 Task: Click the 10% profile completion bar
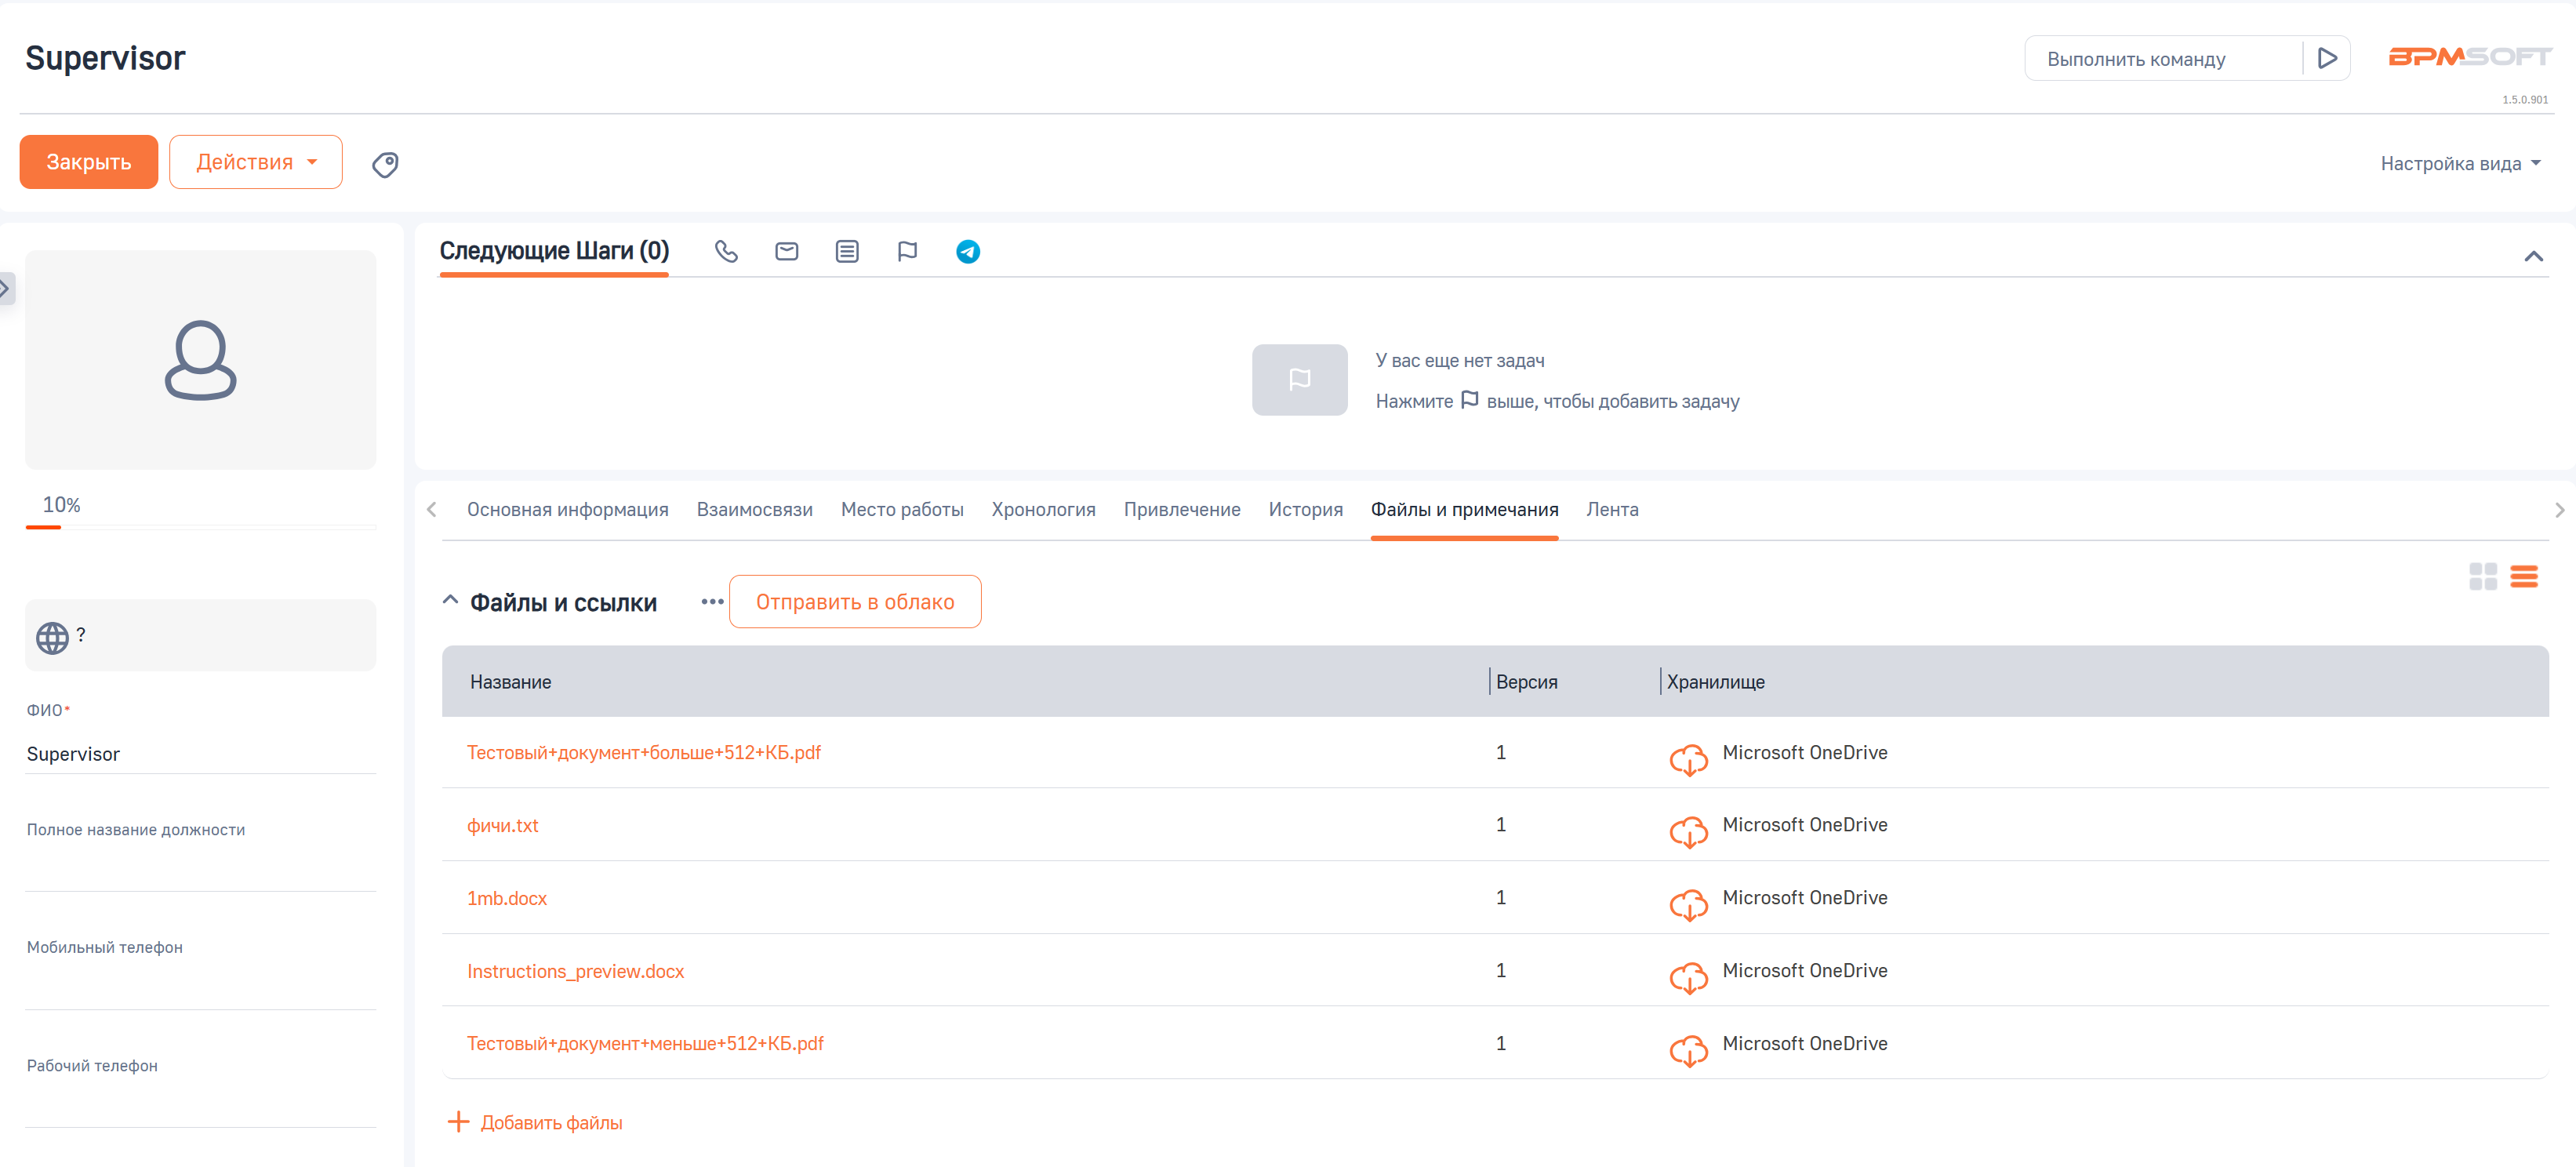[200, 526]
